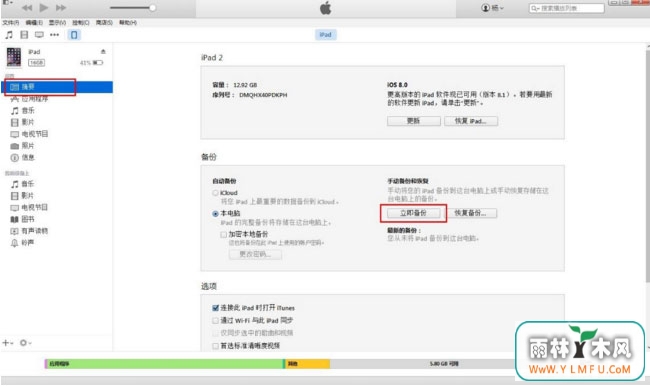The image size is (650, 386).
Task: Toggle 连接此 iPad 时打开 iTunes checkbox
Action: 215,308
